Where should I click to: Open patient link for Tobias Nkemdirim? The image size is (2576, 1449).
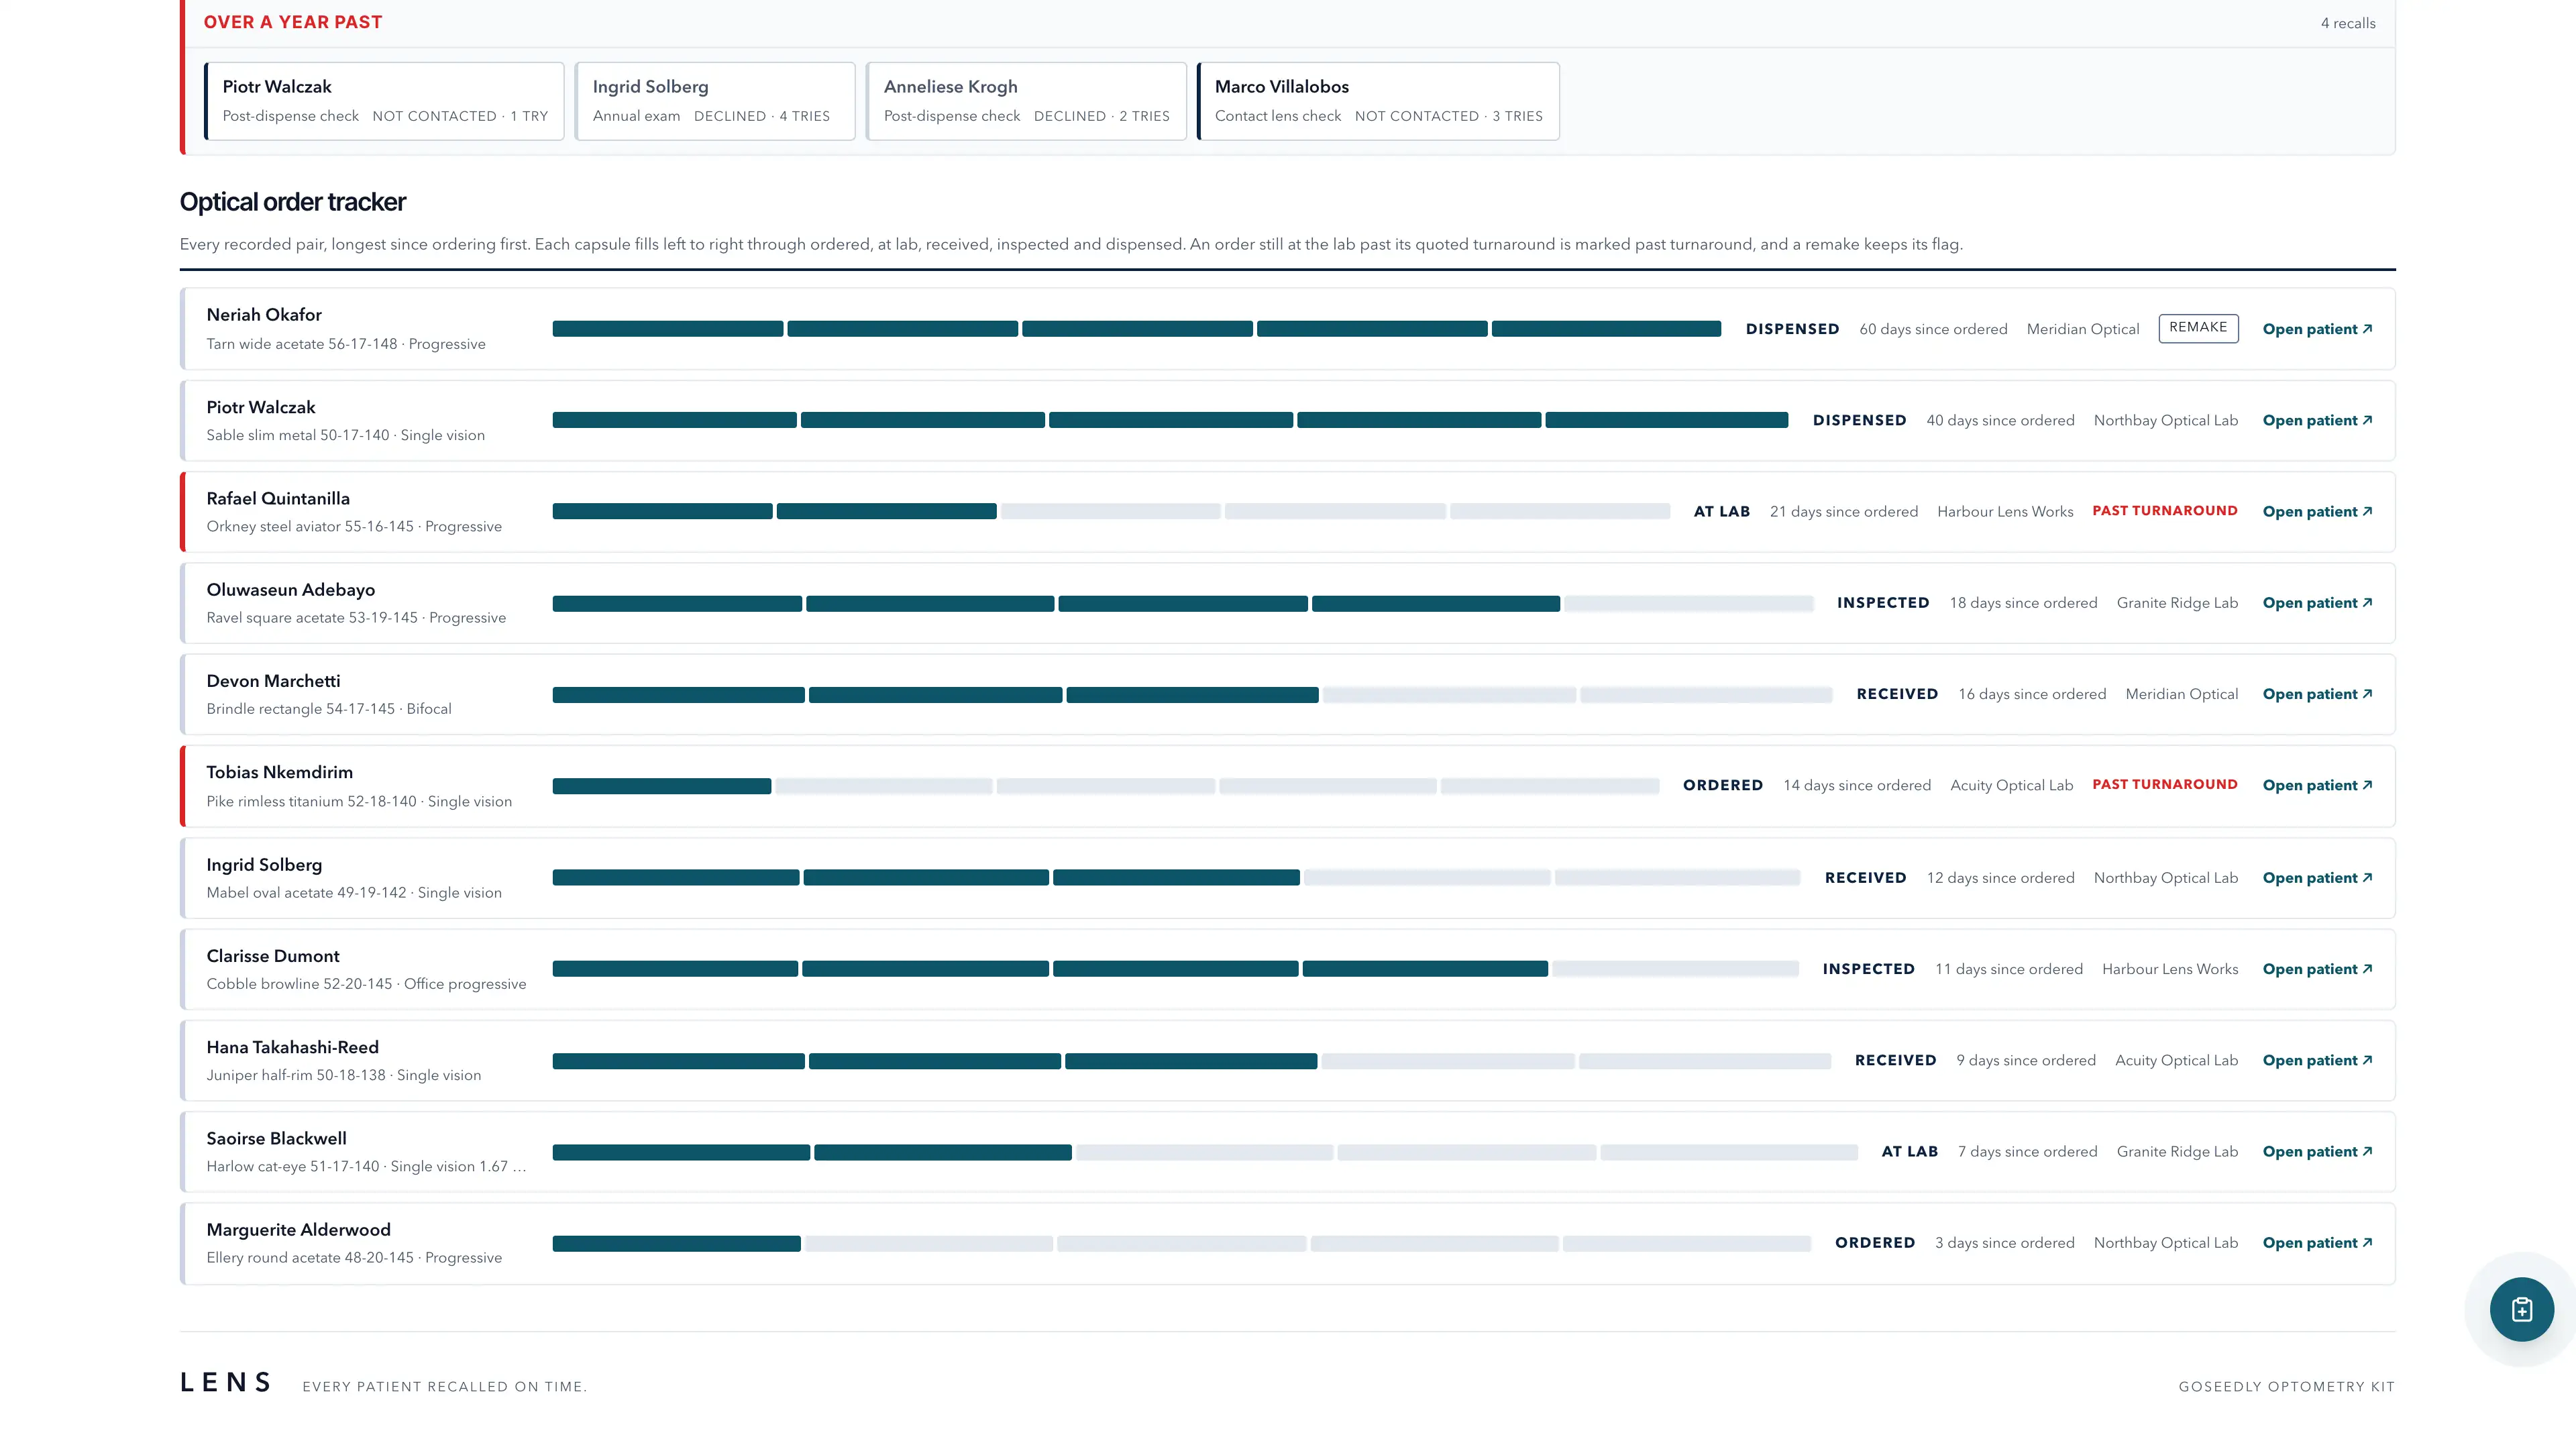pyautogui.click(x=2317, y=785)
